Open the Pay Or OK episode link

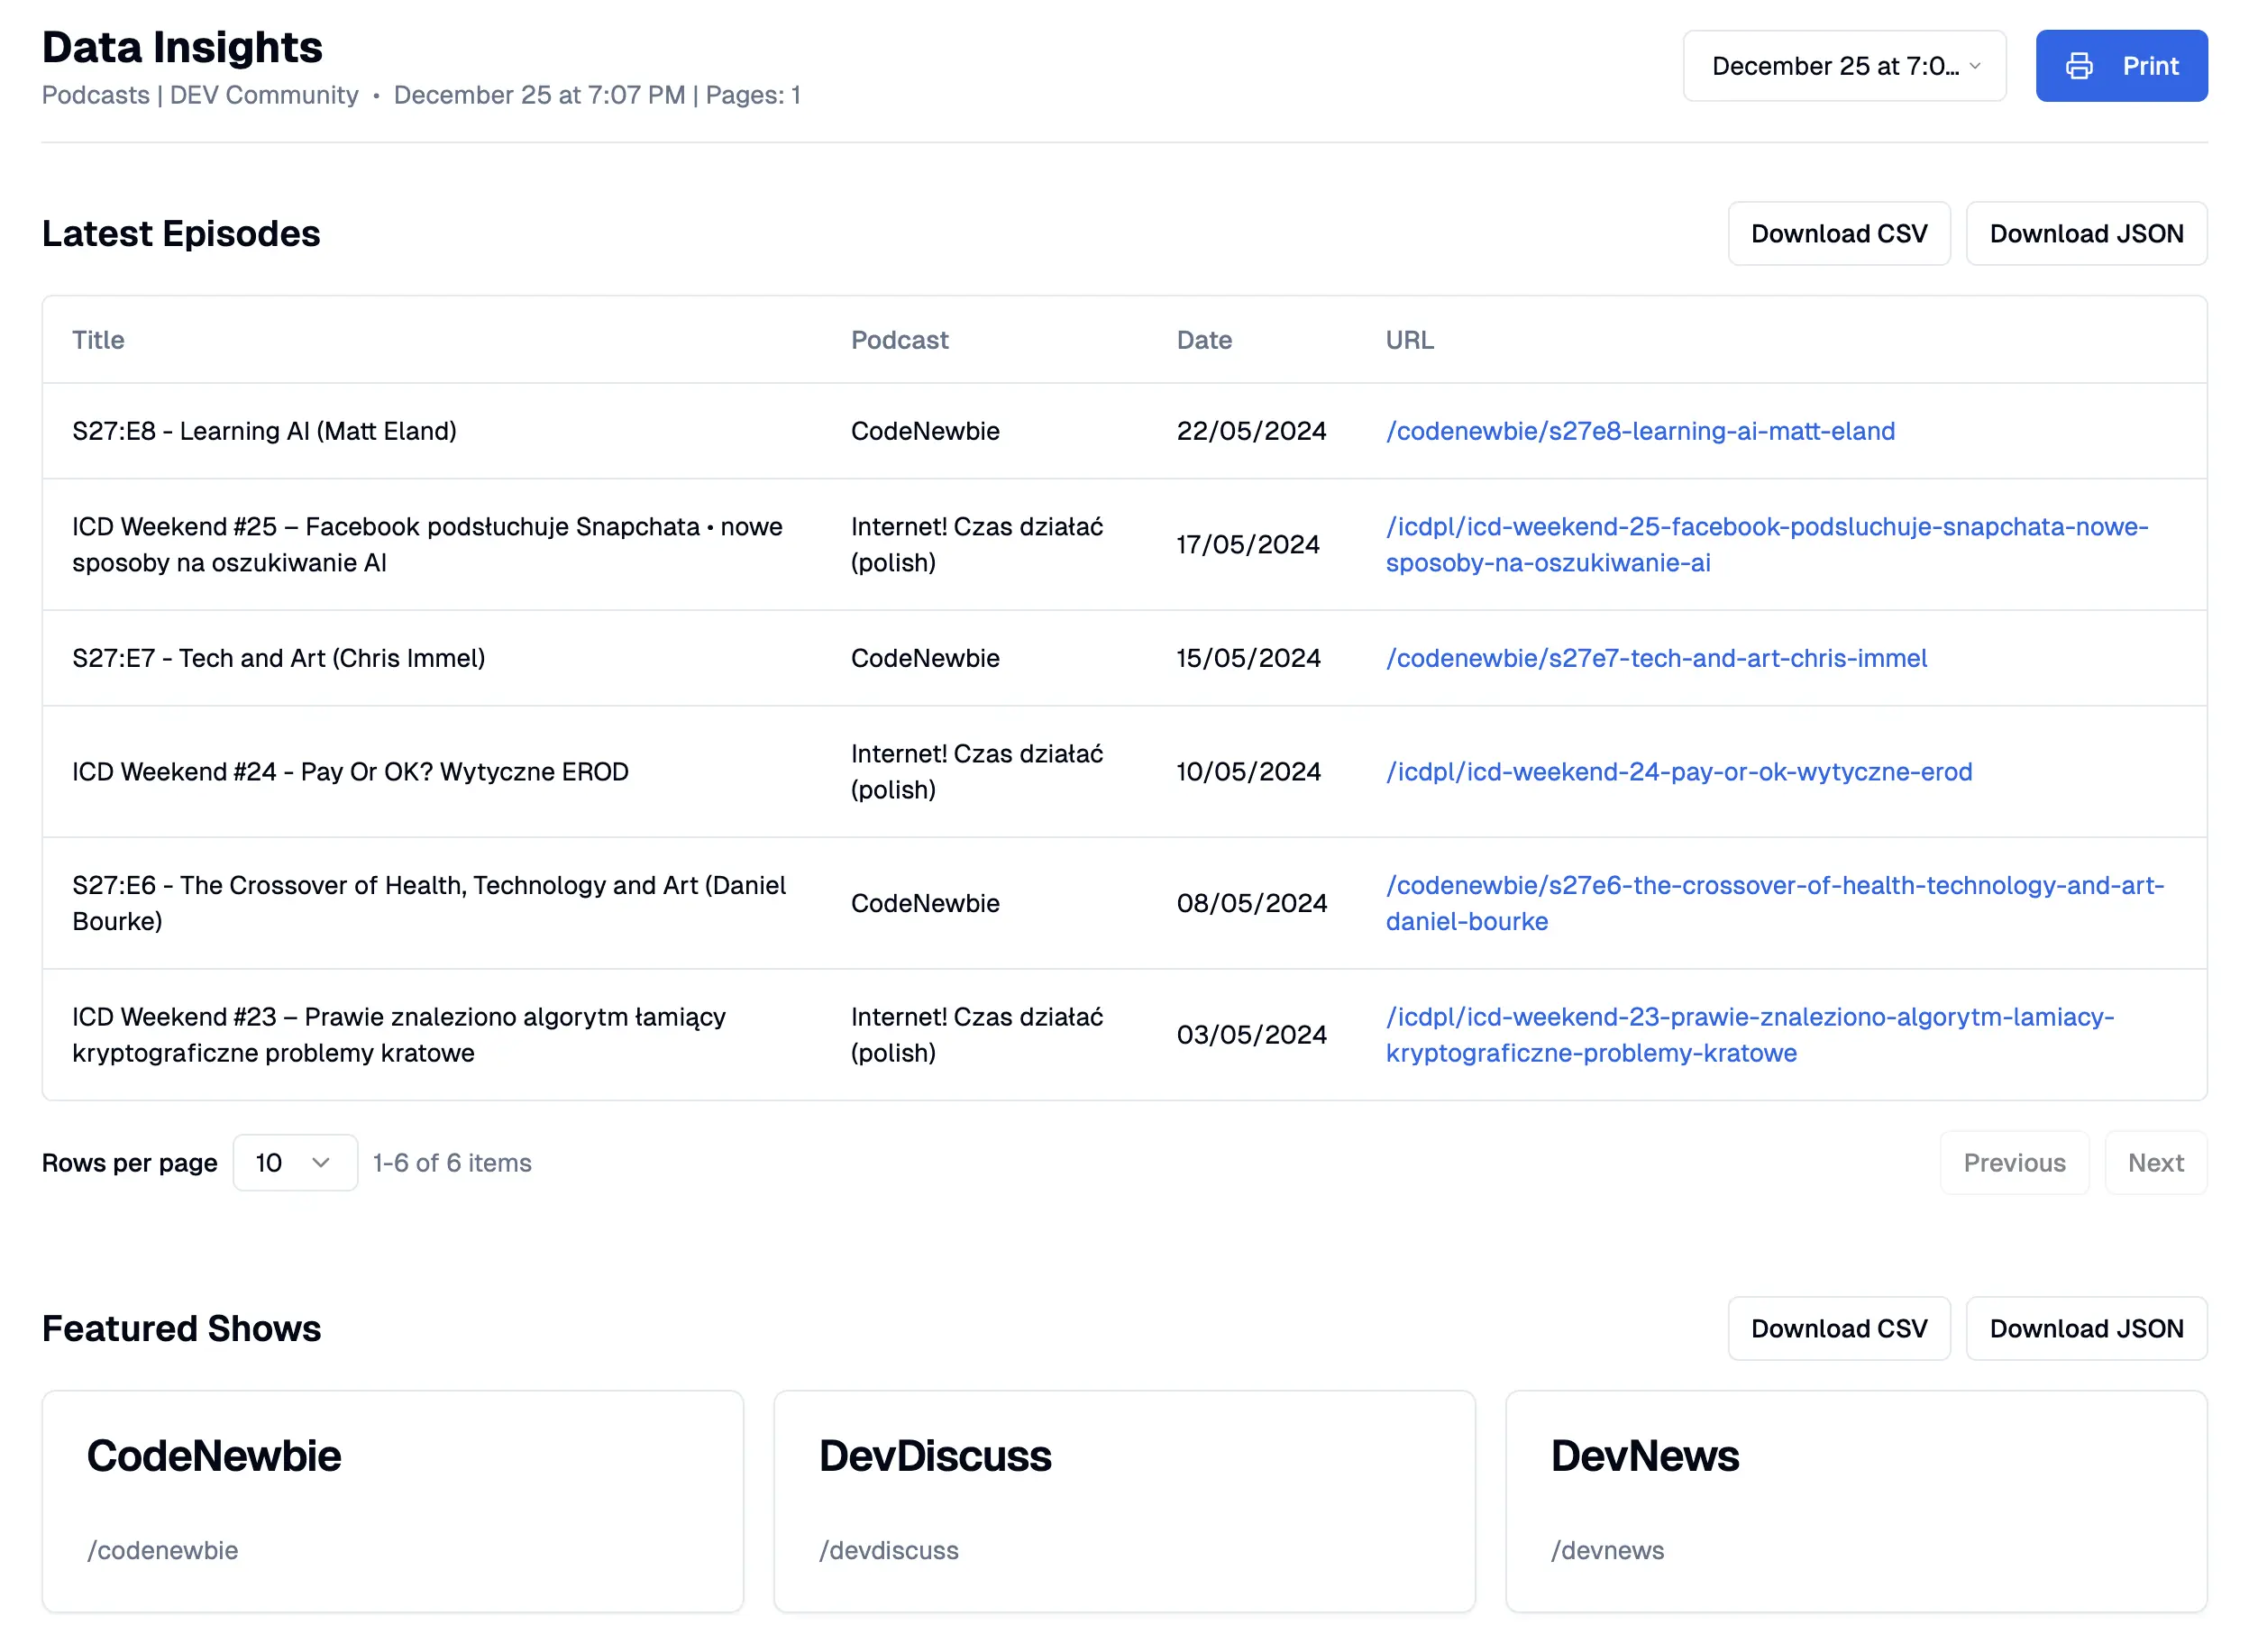pyautogui.click(x=1679, y=771)
